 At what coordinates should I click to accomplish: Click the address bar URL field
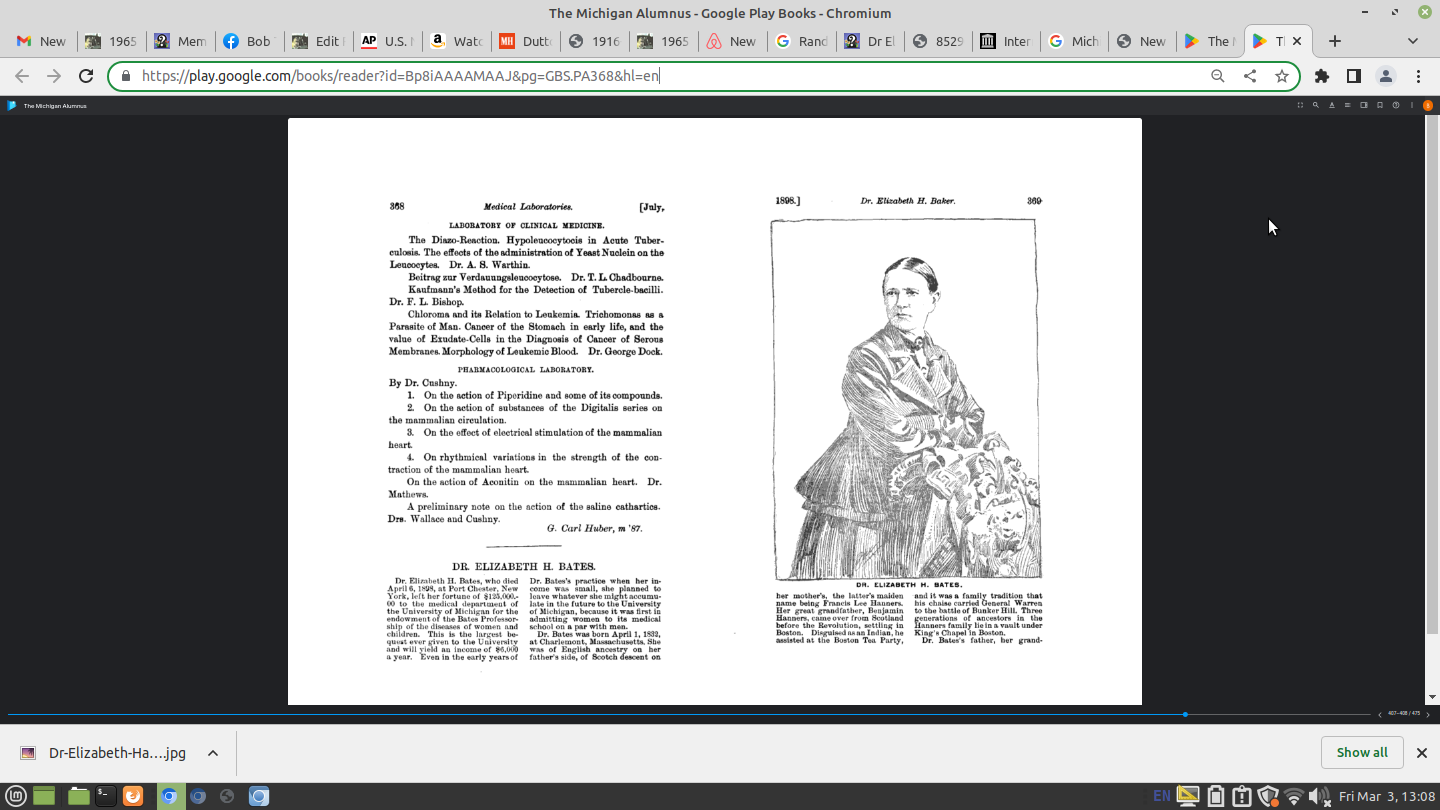click(670, 76)
